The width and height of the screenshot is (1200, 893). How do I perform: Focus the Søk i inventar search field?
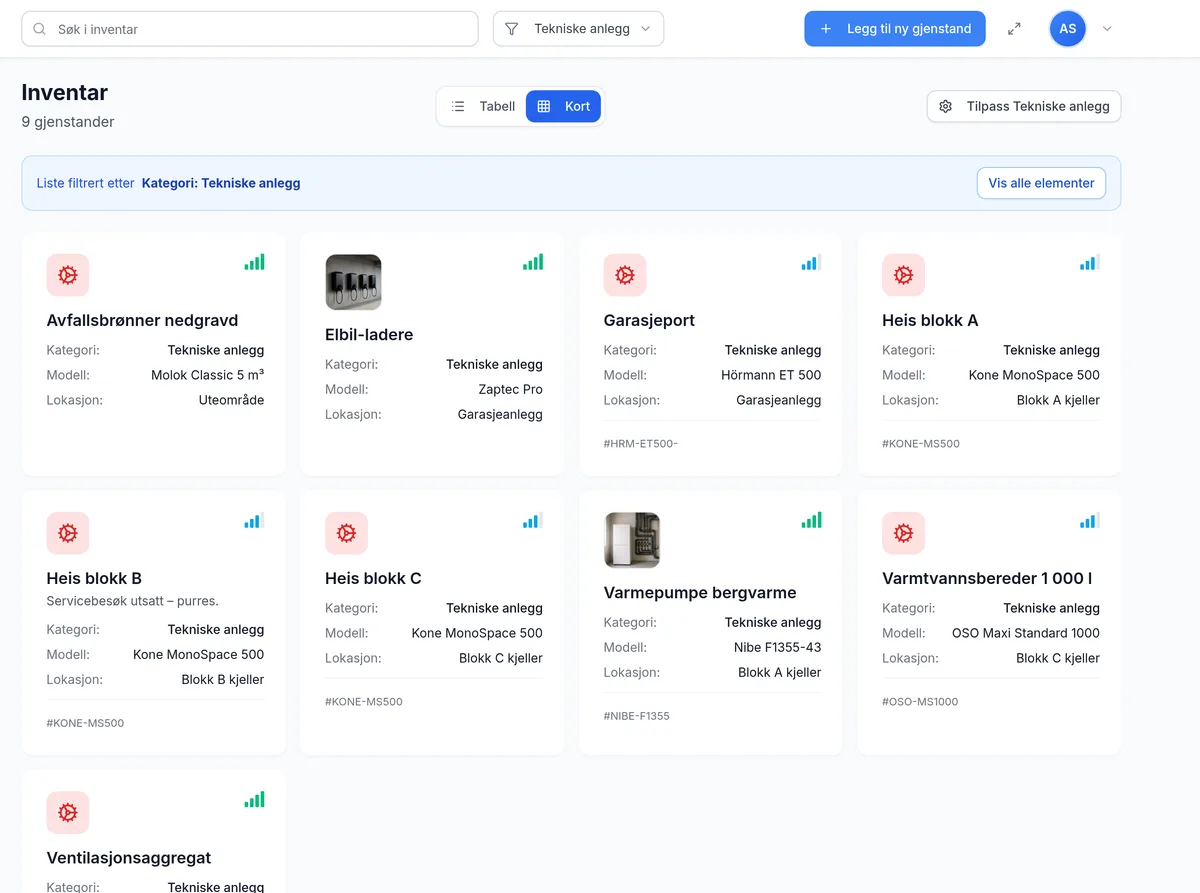250,29
